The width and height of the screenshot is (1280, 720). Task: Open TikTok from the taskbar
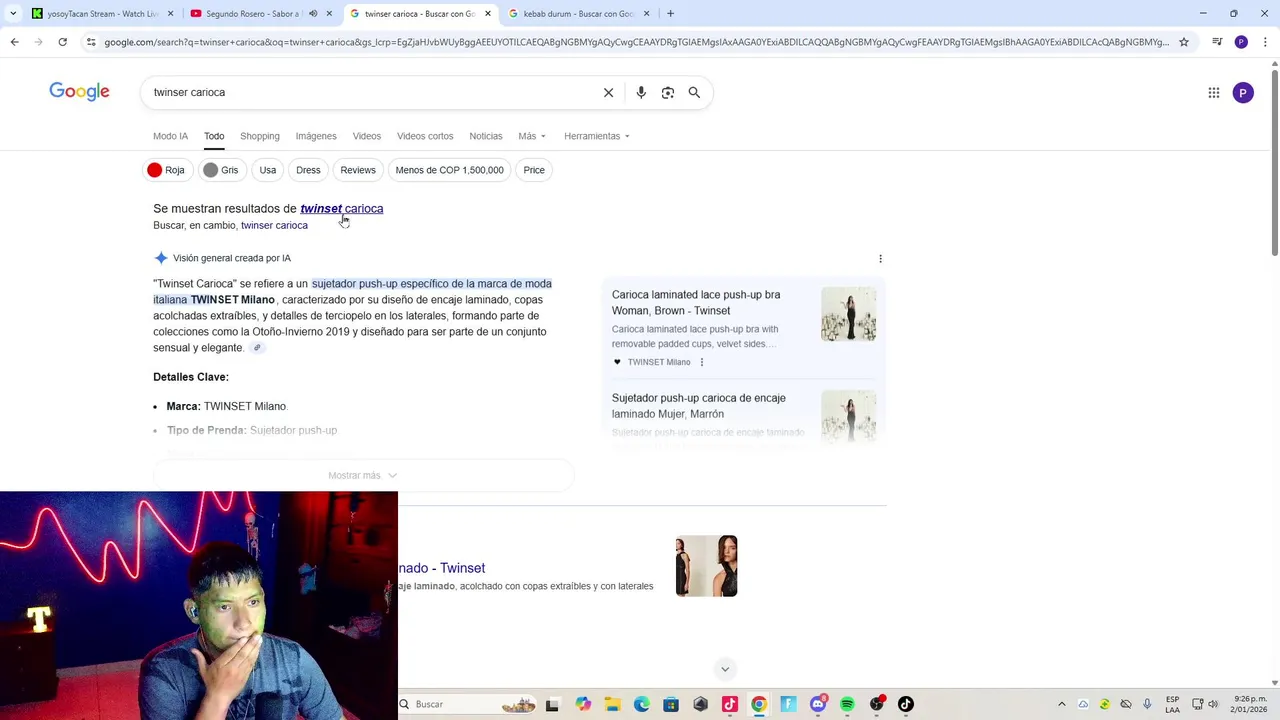[x=906, y=704]
